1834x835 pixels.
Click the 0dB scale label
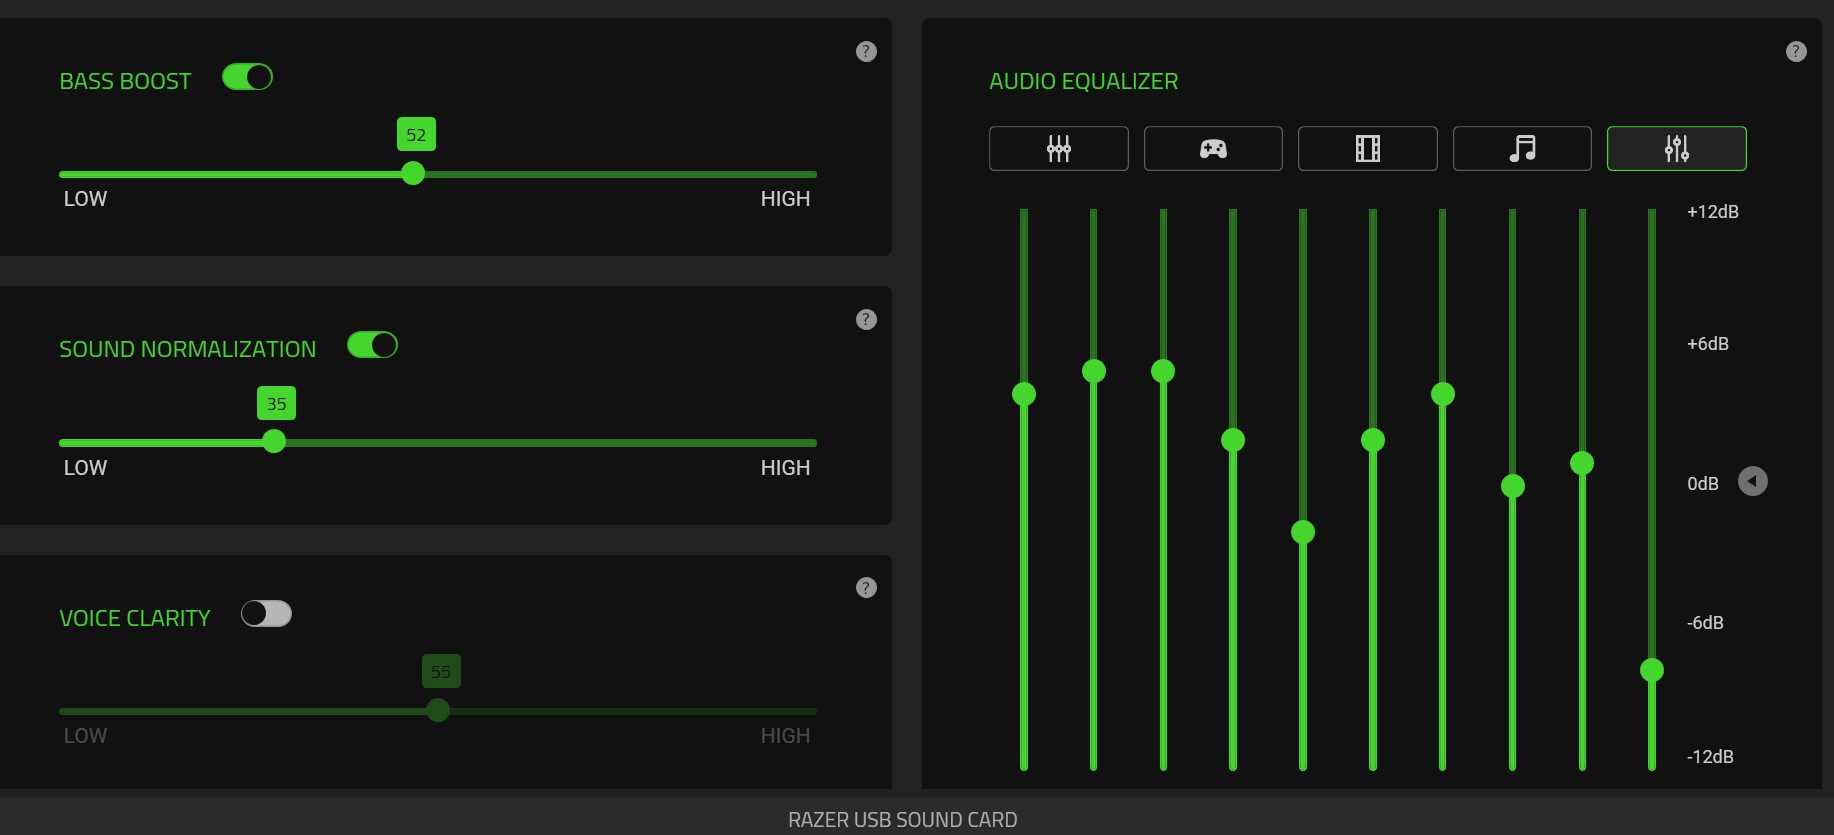[1703, 484]
